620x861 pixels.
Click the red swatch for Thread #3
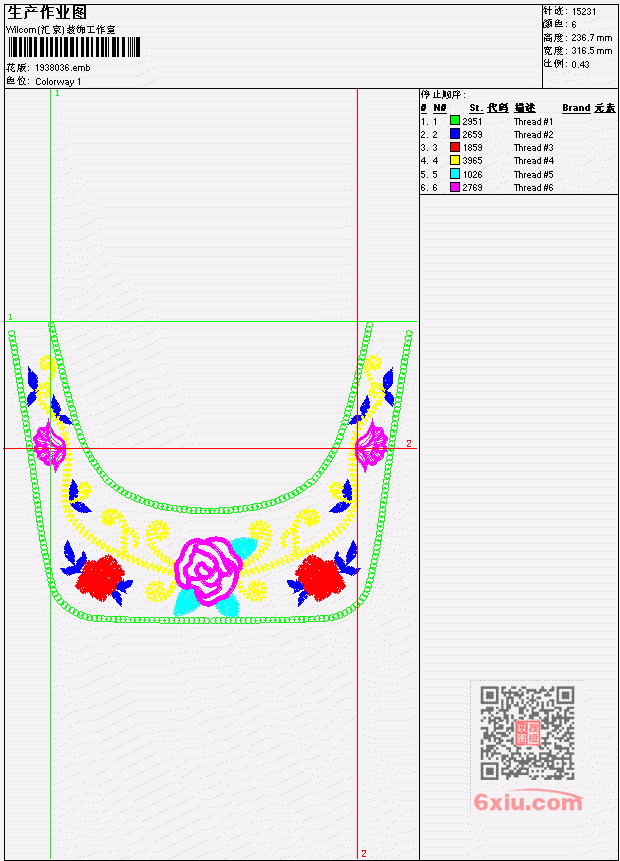tap(455, 147)
